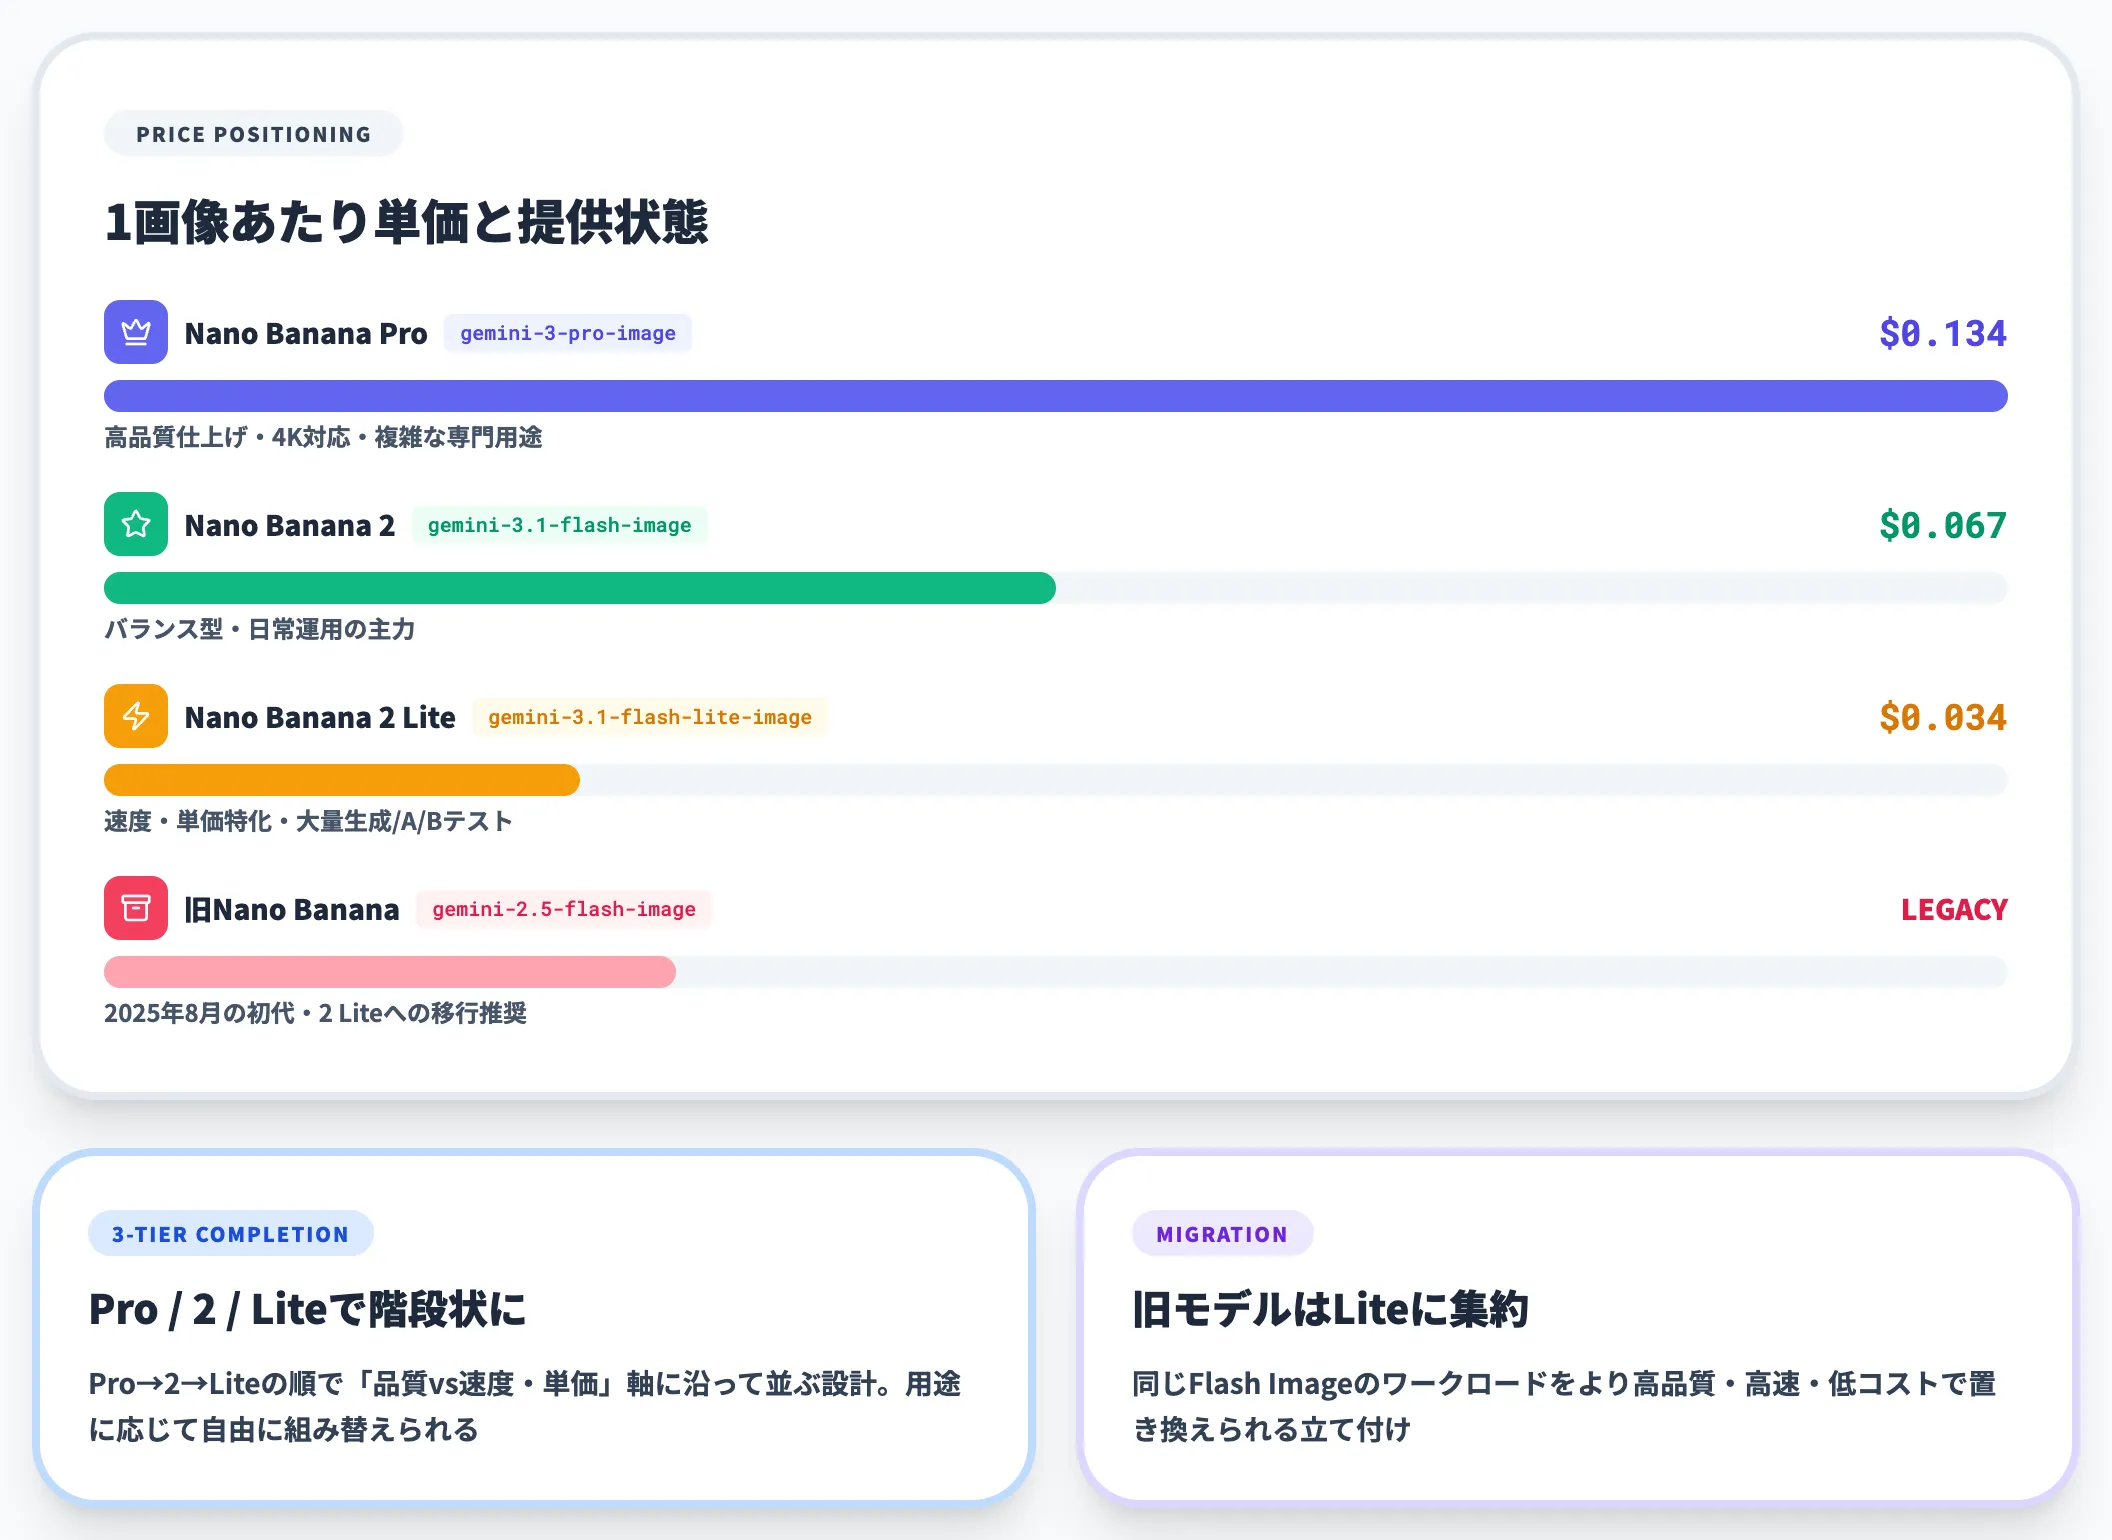Click the purple Nano Banana Pro price bar

[1056, 396]
